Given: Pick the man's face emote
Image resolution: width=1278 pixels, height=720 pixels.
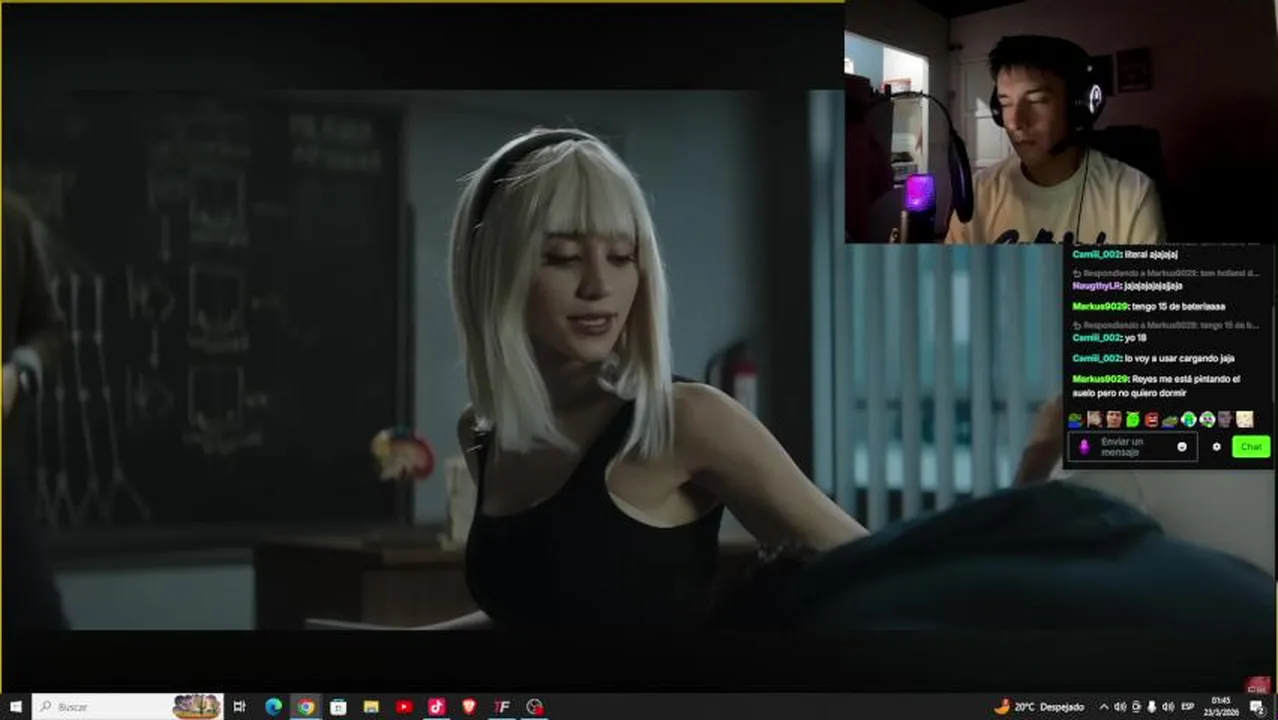Looking at the screenshot, I should (1115, 420).
